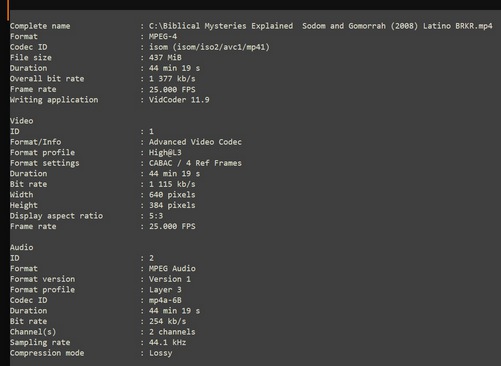Click the 'Format/Info' label
This screenshot has width=501, height=366.
click(x=35, y=142)
